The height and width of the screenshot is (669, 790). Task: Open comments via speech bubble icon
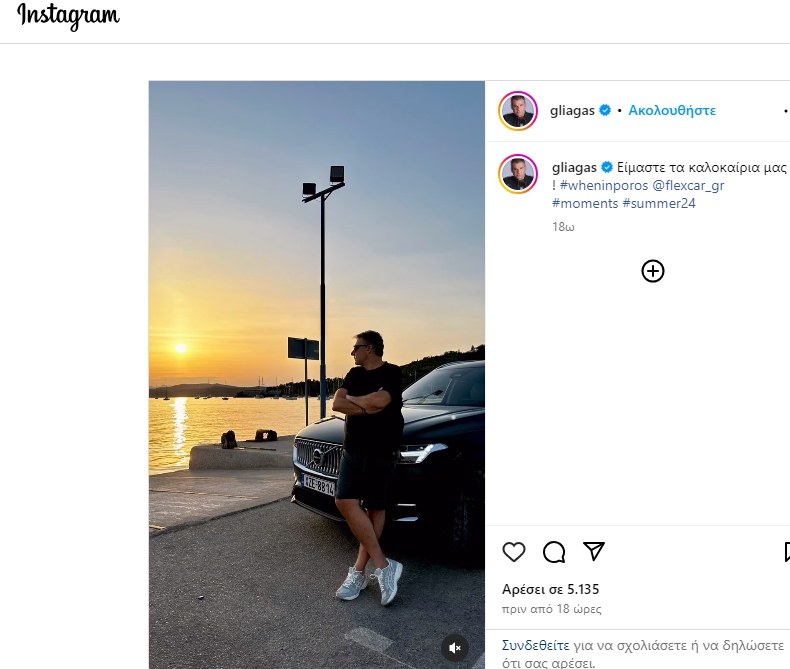pos(554,552)
